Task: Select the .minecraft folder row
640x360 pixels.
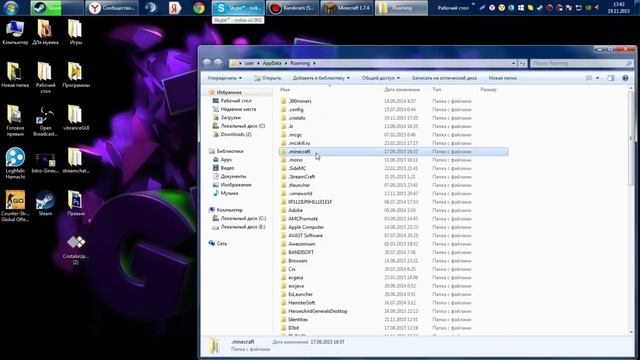Action: [x=393, y=151]
